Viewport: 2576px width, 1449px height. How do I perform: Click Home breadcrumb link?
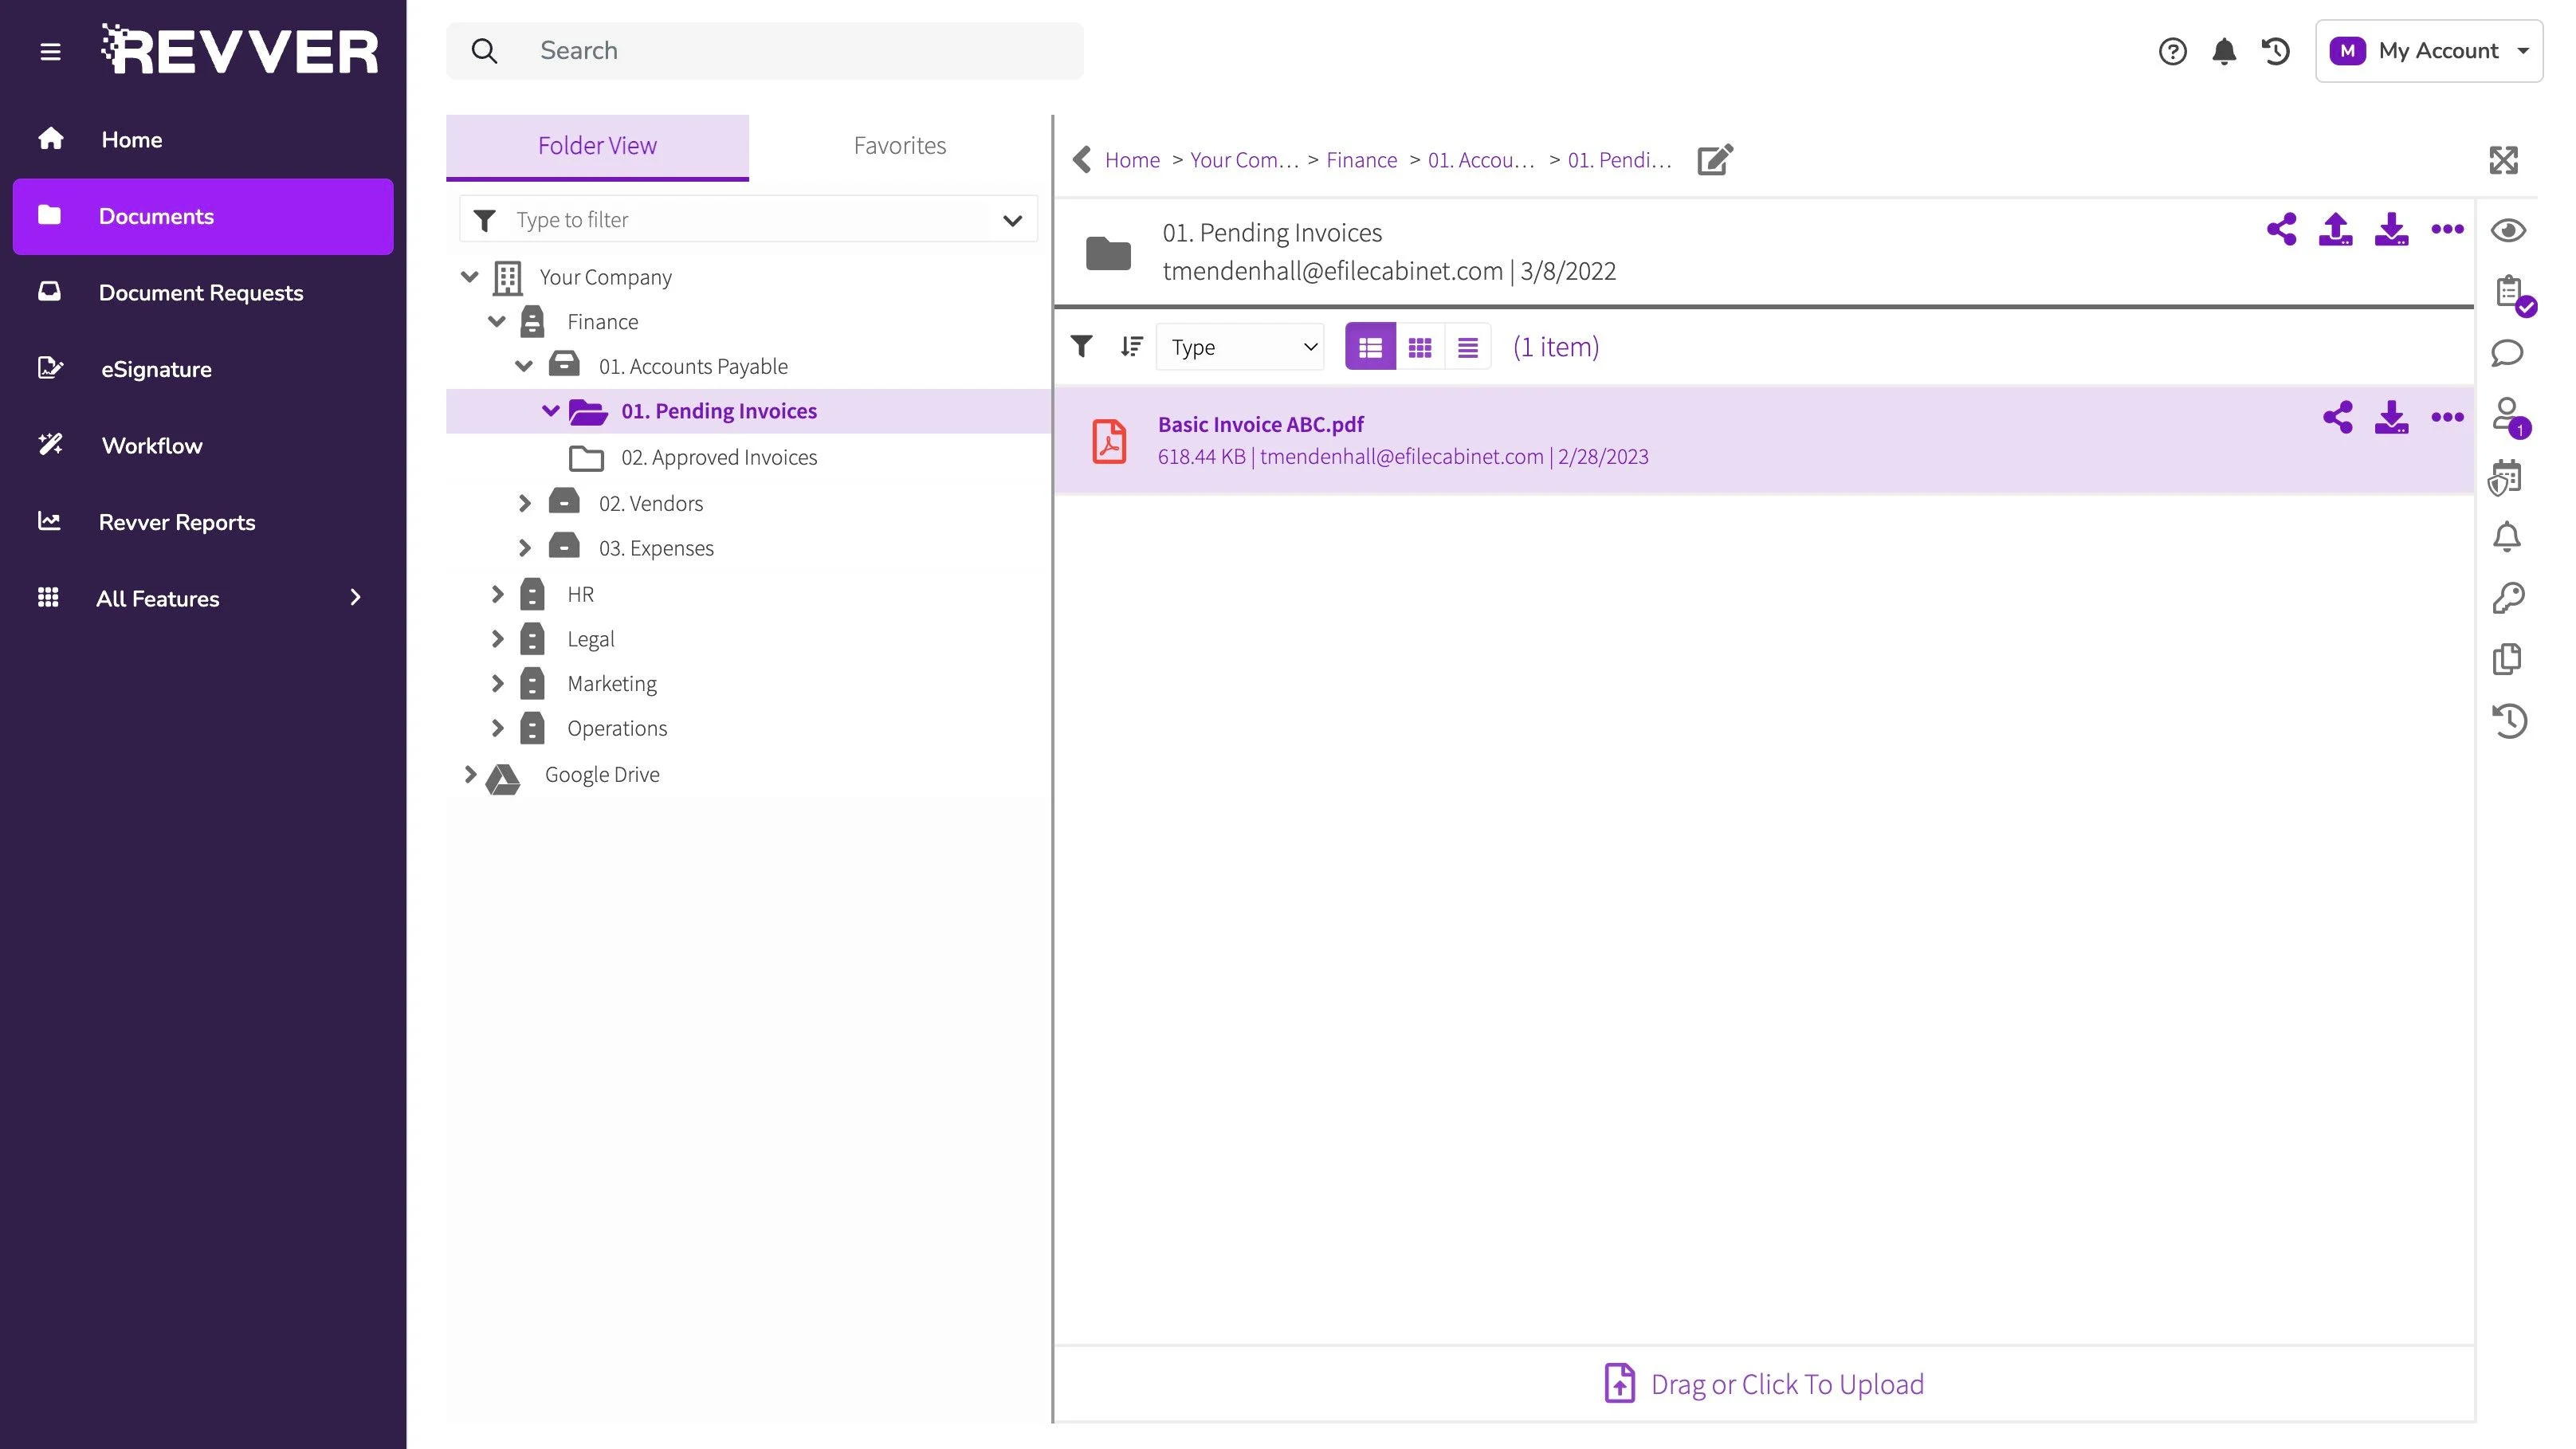[x=1132, y=160]
